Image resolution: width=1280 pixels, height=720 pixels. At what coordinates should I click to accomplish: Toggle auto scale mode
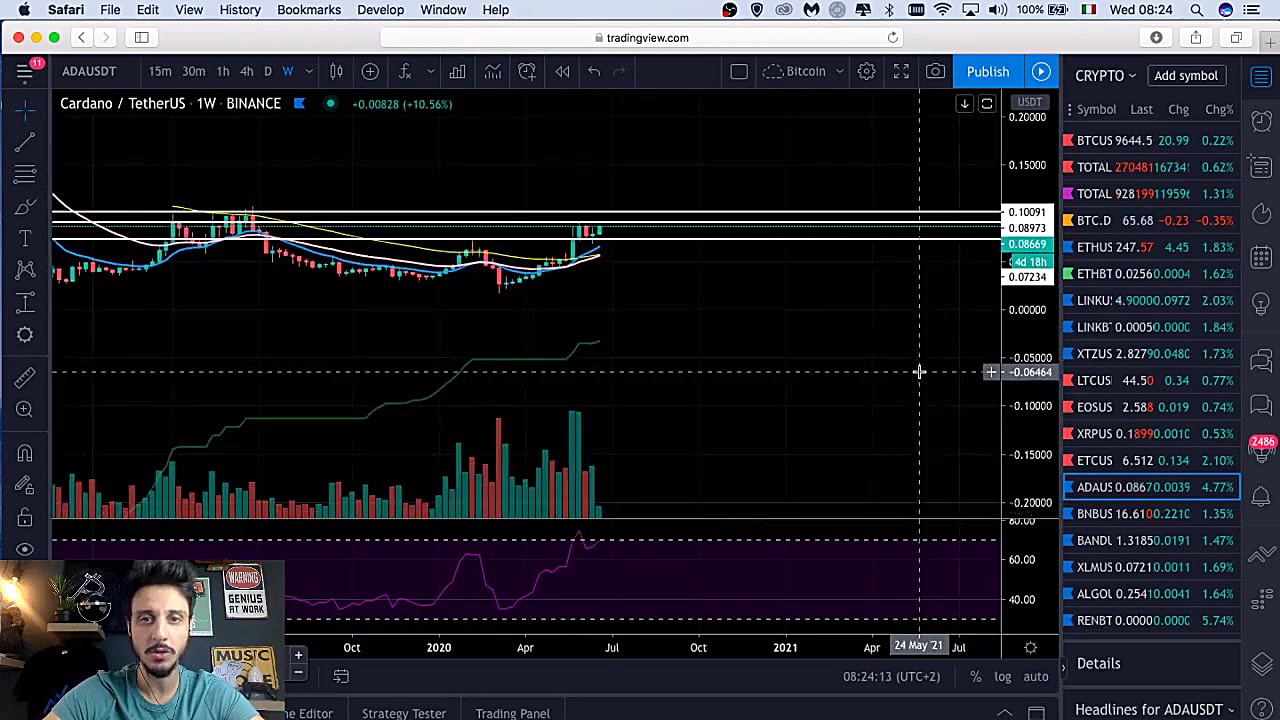pos(1036,677)
